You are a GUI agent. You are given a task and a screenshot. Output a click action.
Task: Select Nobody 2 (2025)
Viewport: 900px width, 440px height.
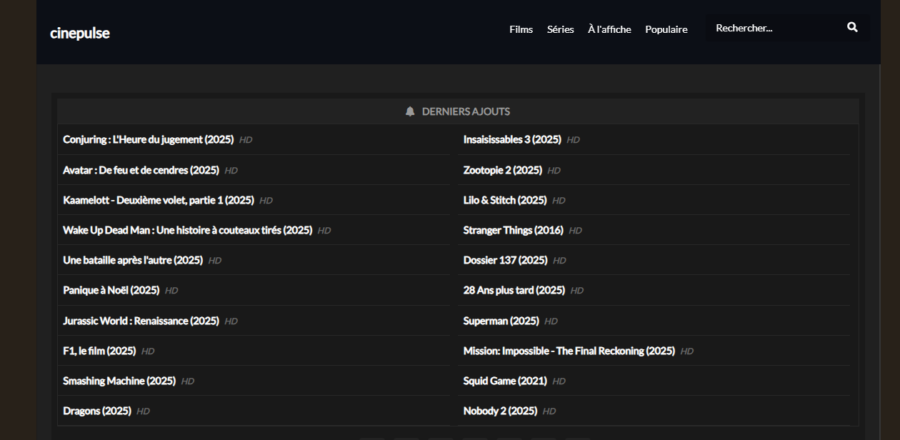(x=500, y=411)
